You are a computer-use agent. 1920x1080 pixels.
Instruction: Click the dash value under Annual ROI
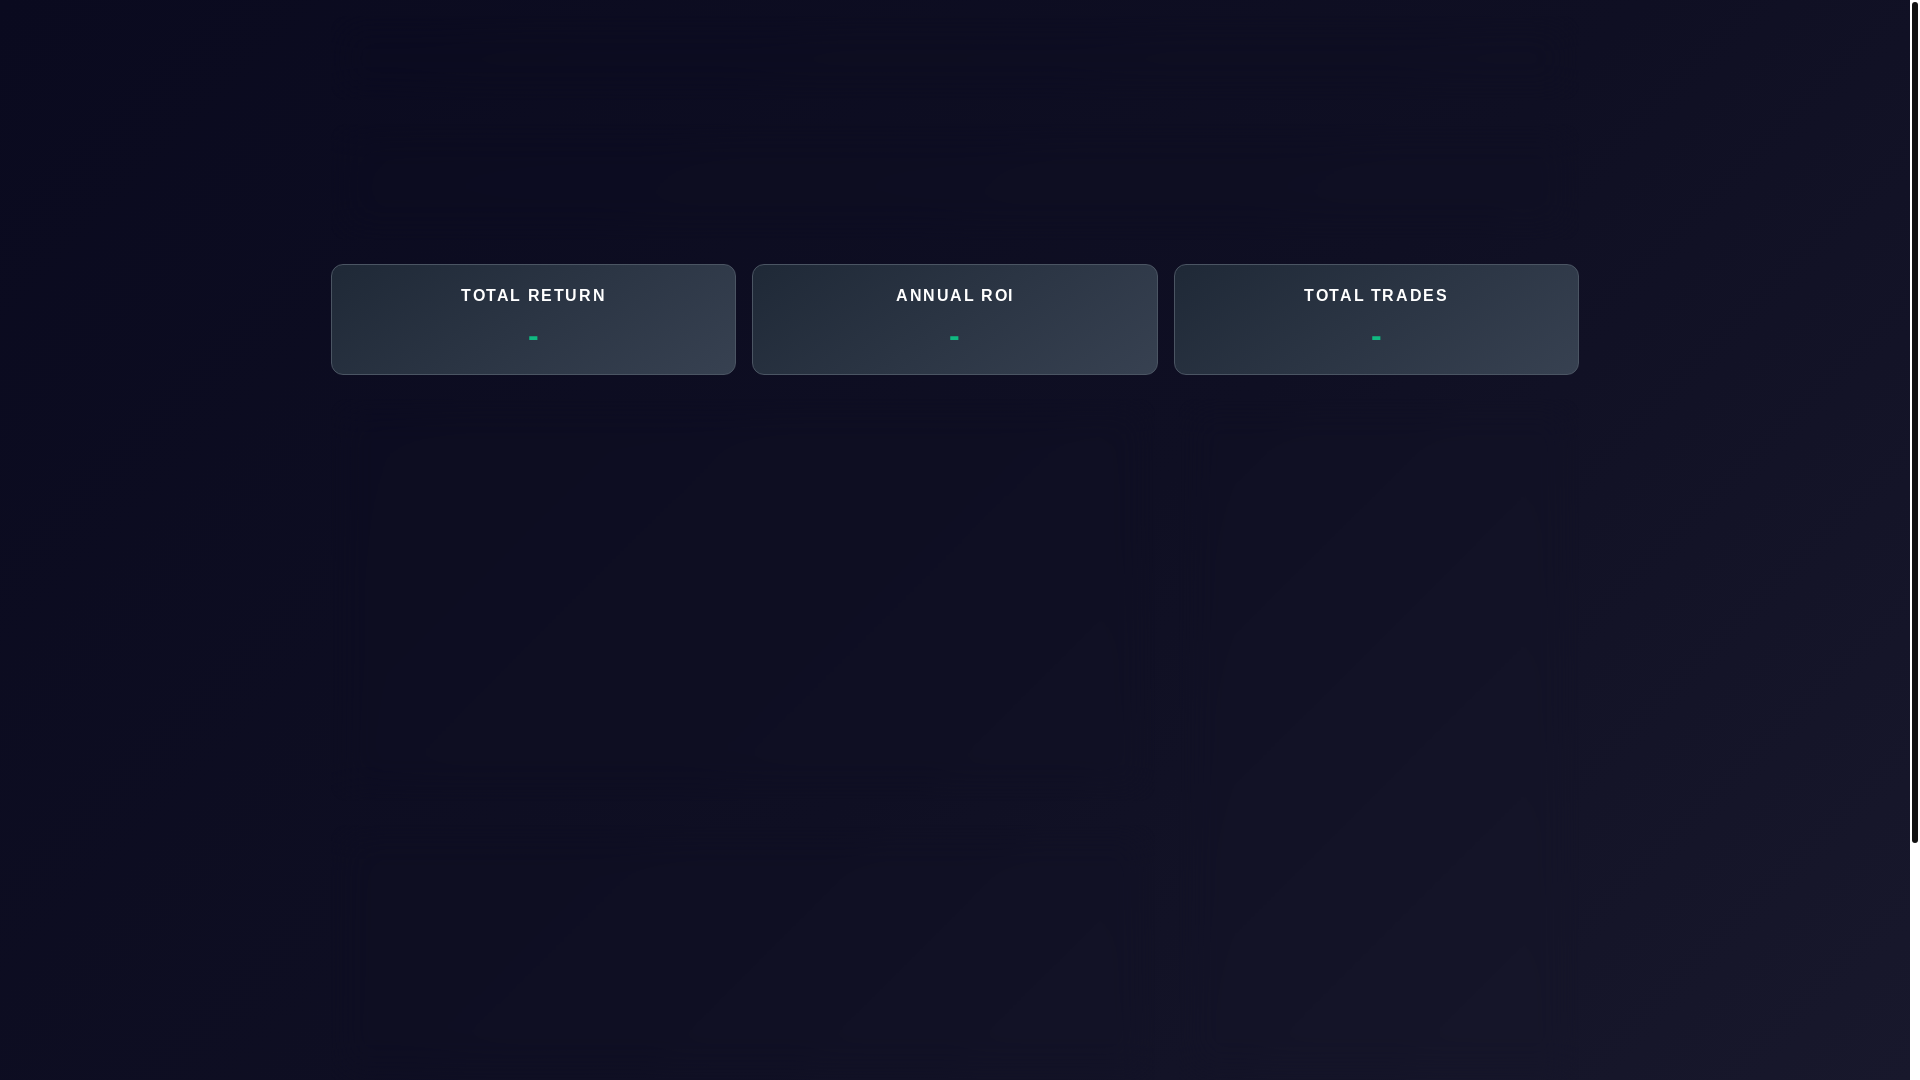[x=954, y=338]
